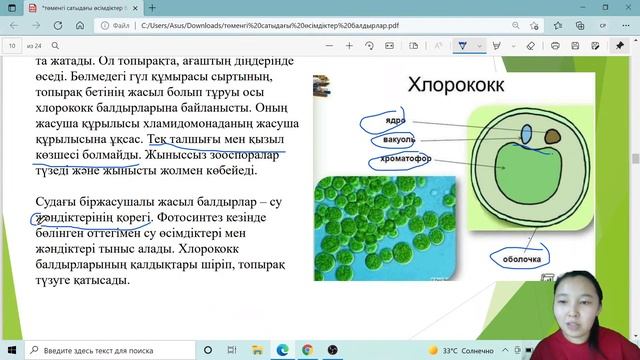Zoom out the PDF
This screenshot has height=360, width=640.
point(329,46)
